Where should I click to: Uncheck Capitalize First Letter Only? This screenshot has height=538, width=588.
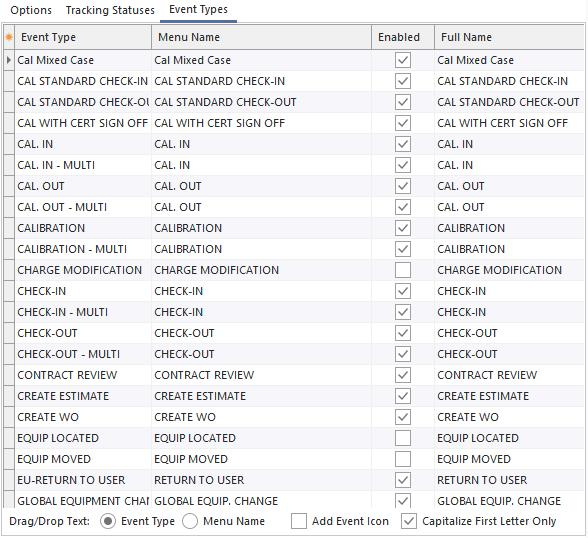click(x=409, y=522)
